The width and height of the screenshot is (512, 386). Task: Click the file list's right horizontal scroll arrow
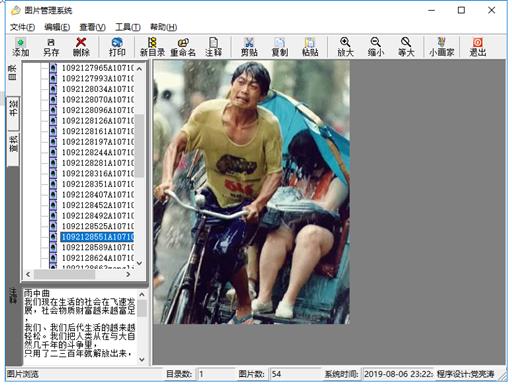tap(128, 274)
